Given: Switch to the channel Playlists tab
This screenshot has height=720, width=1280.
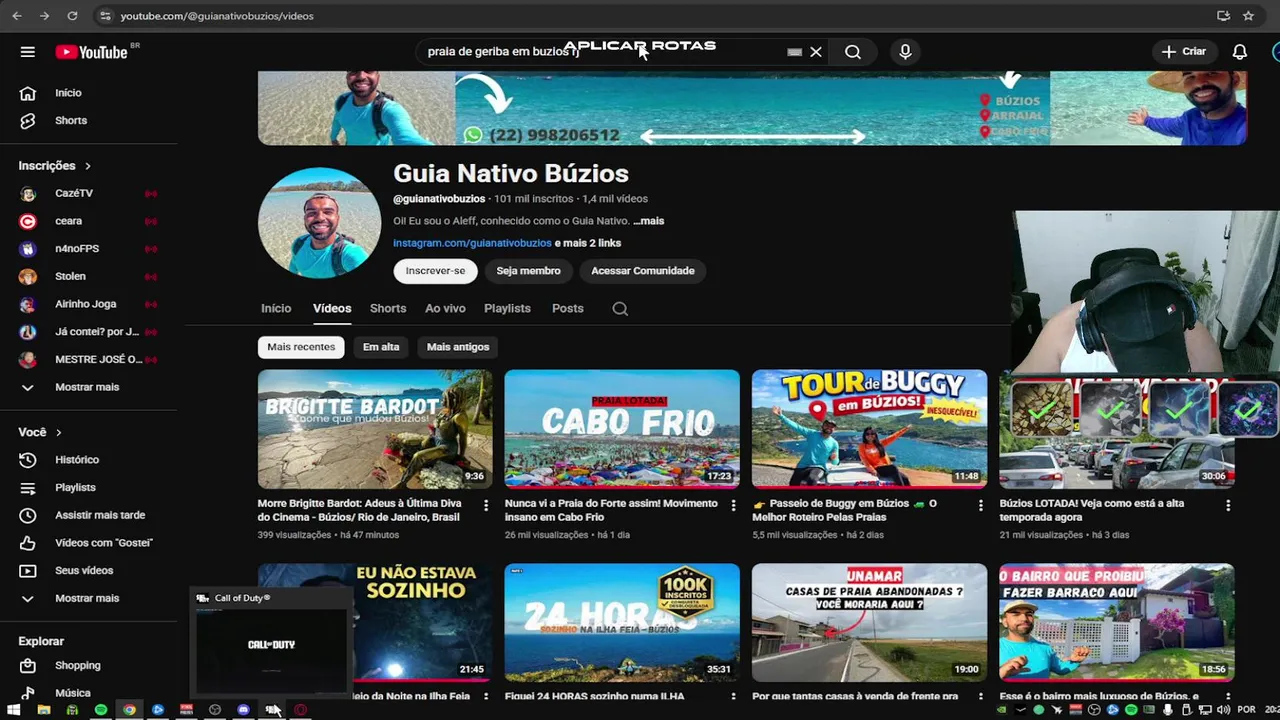Looking at the screenshot, I should tap(507, 309).
